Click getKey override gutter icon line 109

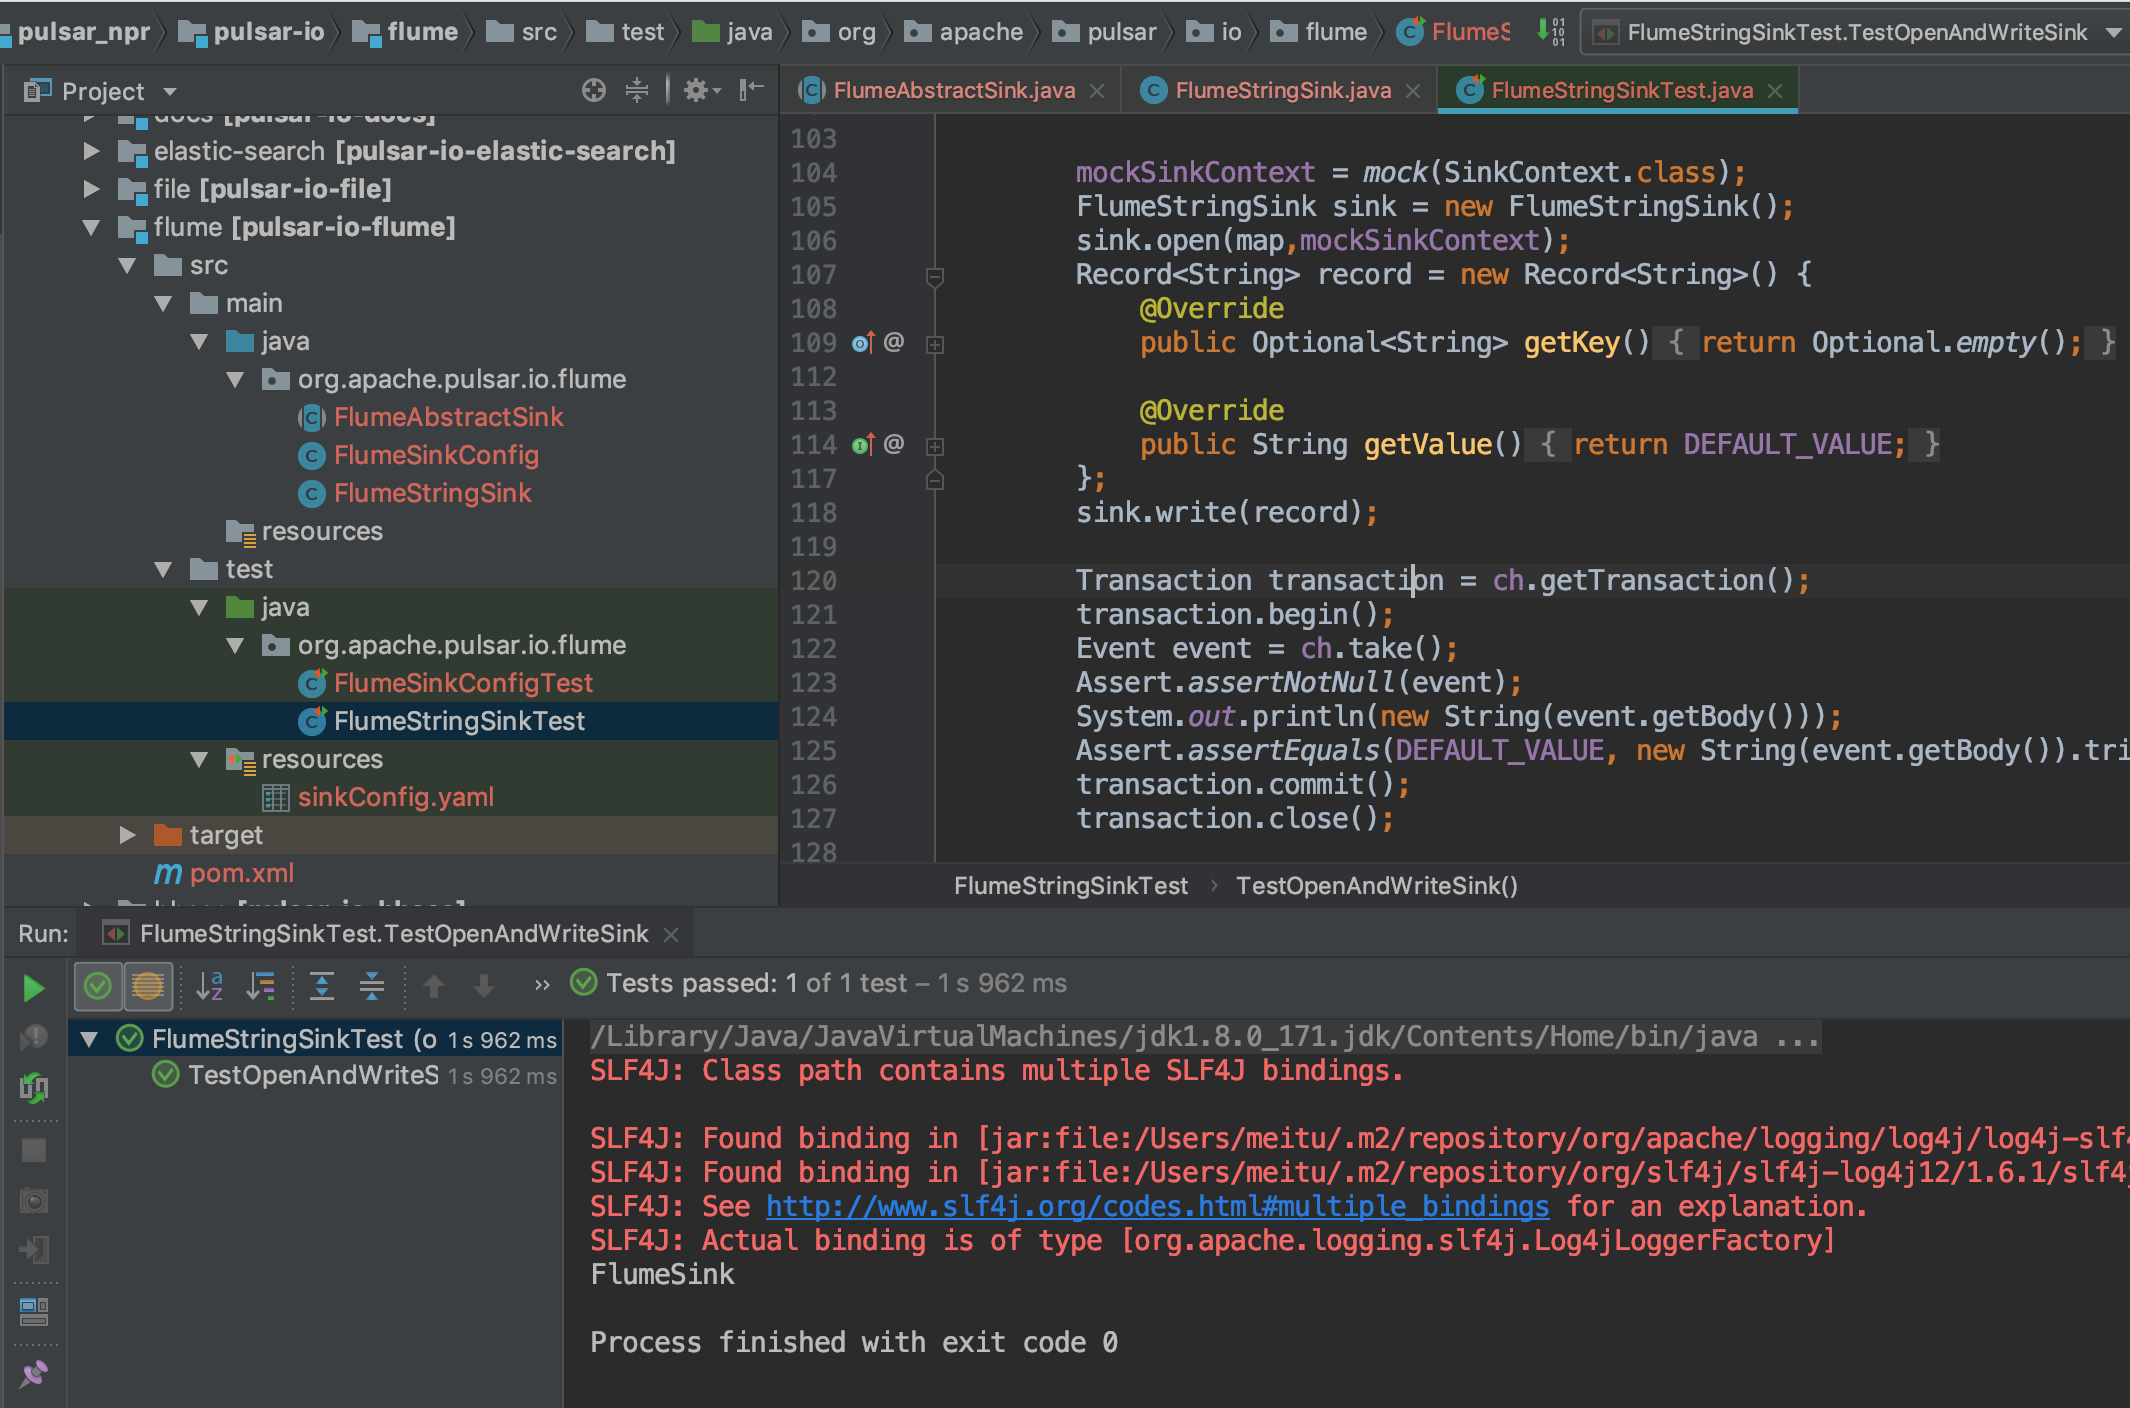tap(863, 343)
